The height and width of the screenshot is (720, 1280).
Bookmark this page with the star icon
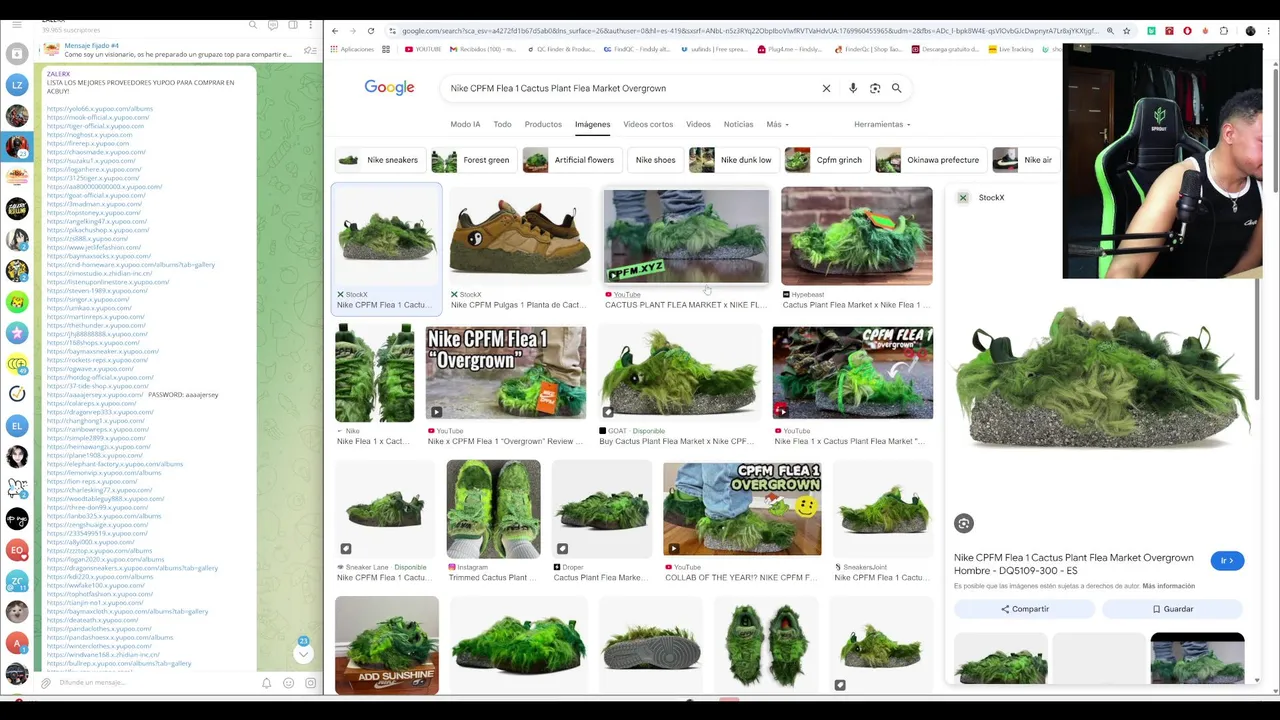pos(1127,31)
